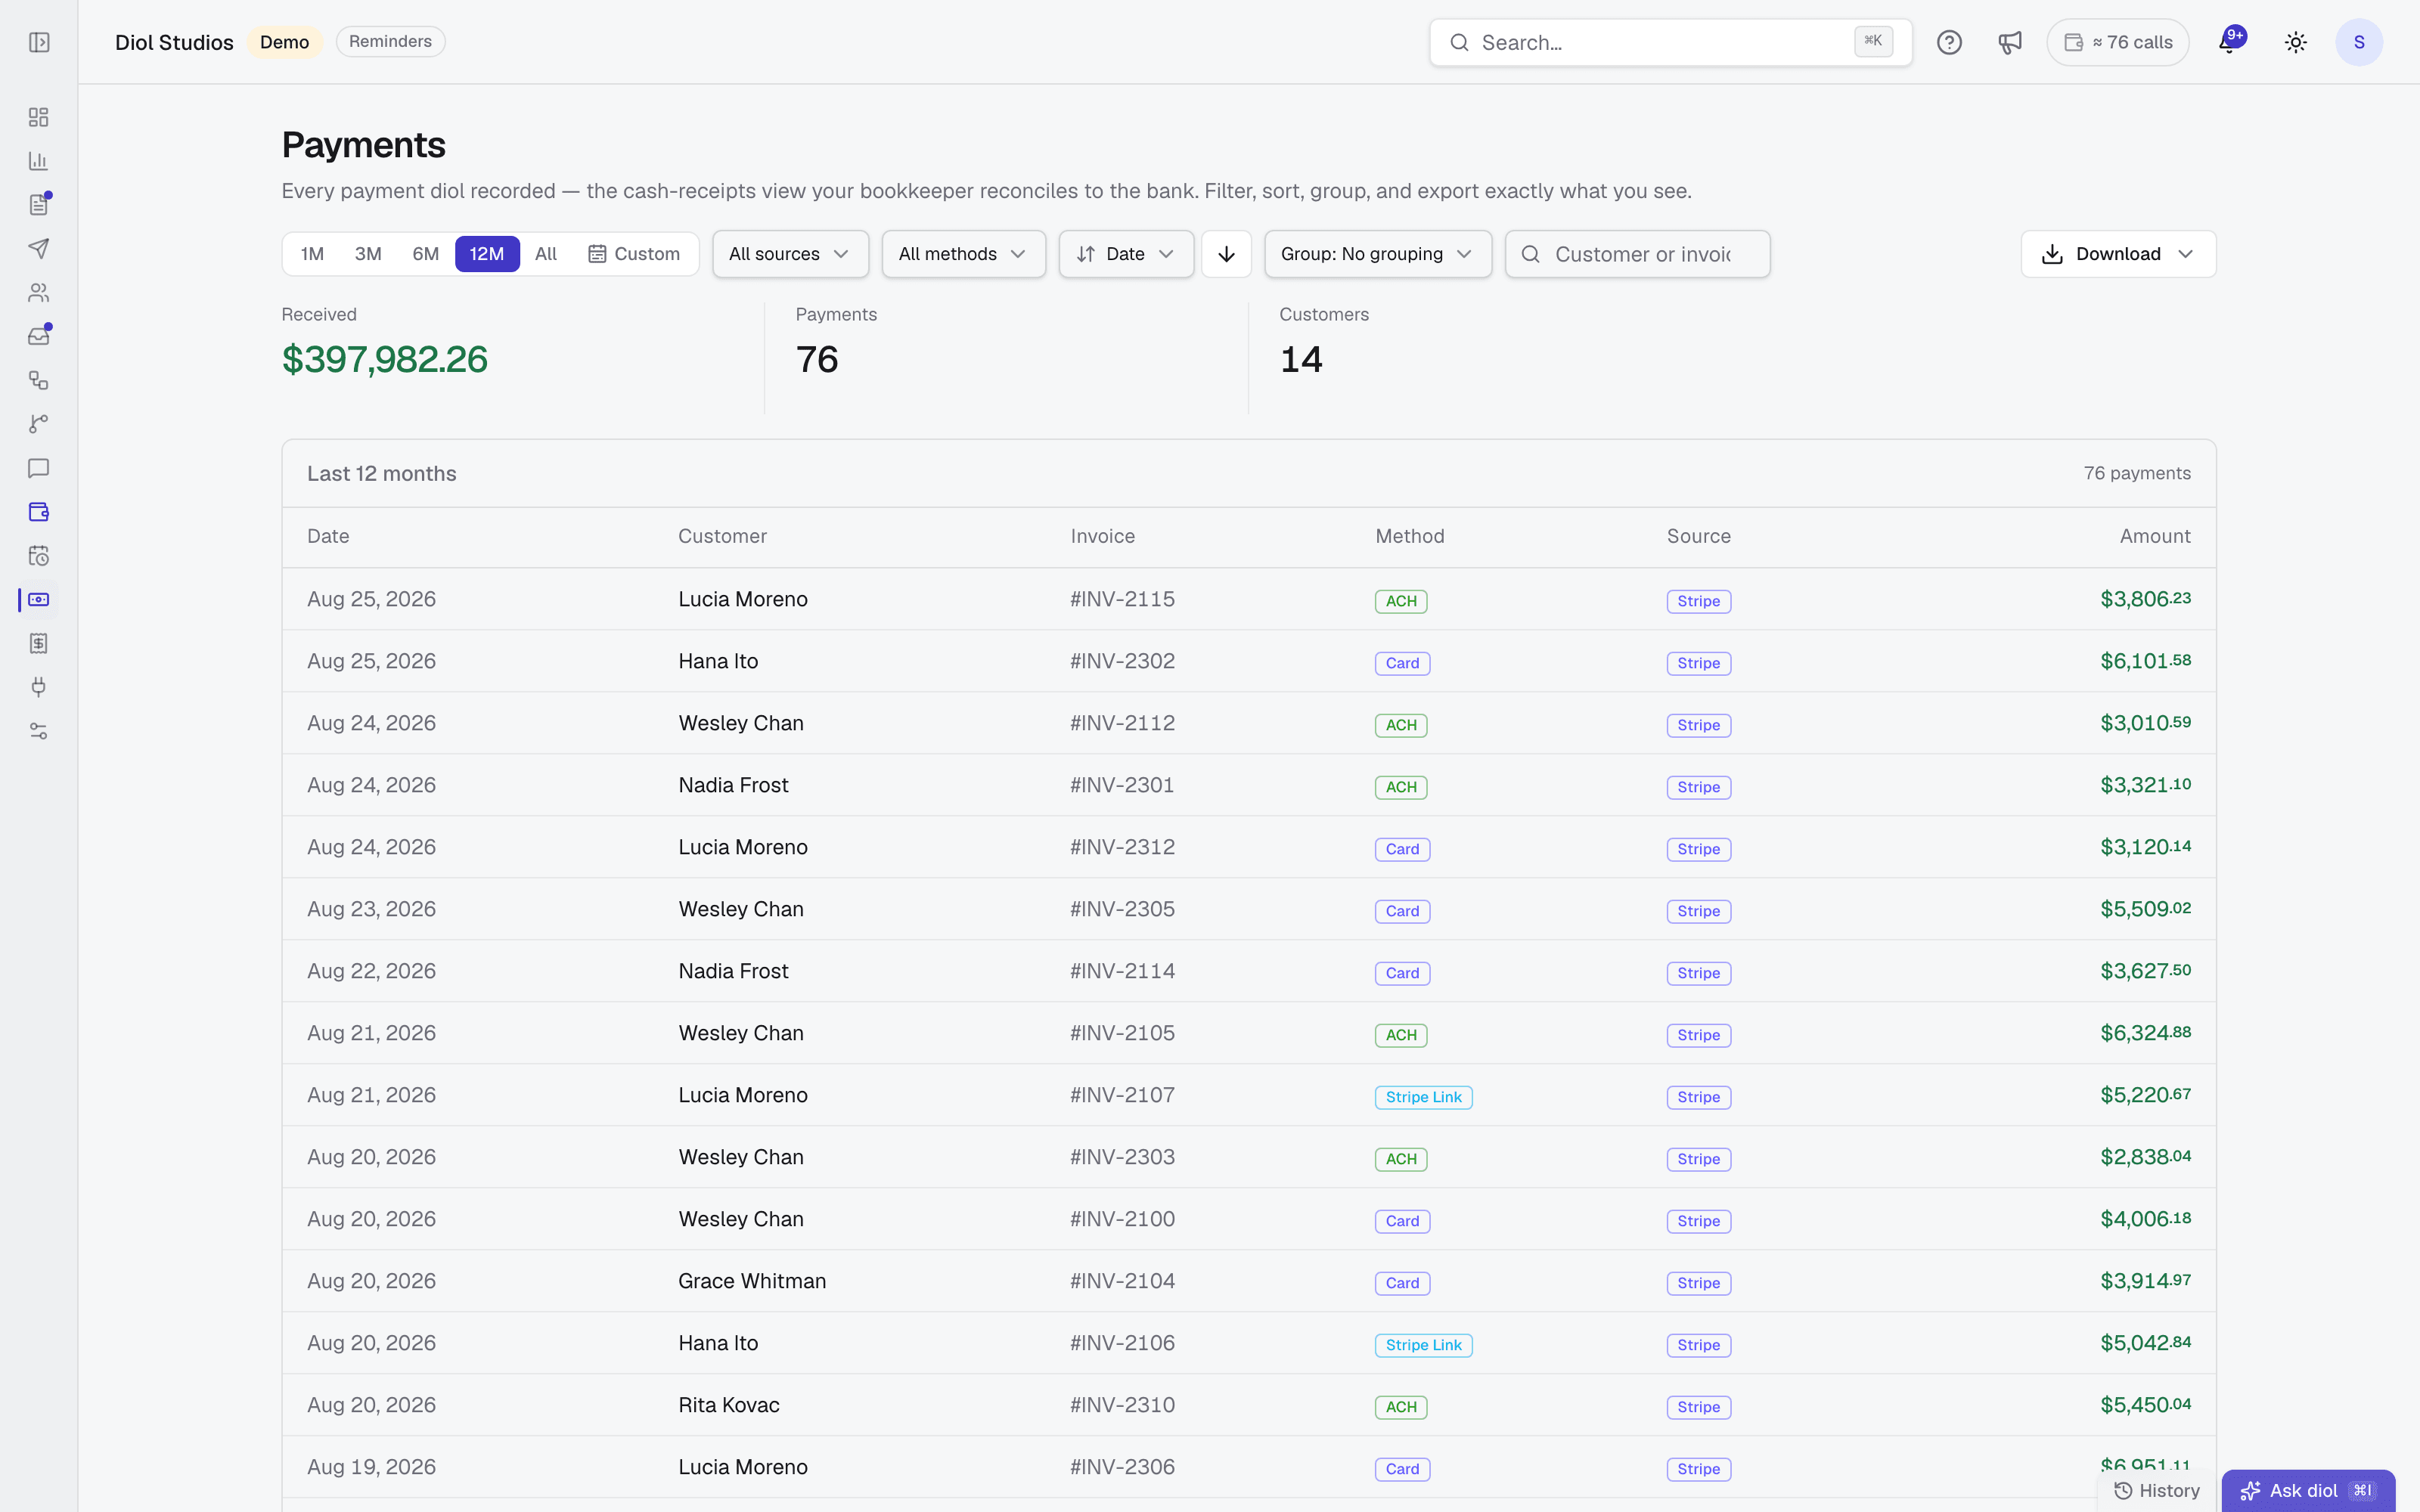The height and width of the screenshot is (1512, 2420).
Task: Click the Amount column header
Action: coord(2154,536)
